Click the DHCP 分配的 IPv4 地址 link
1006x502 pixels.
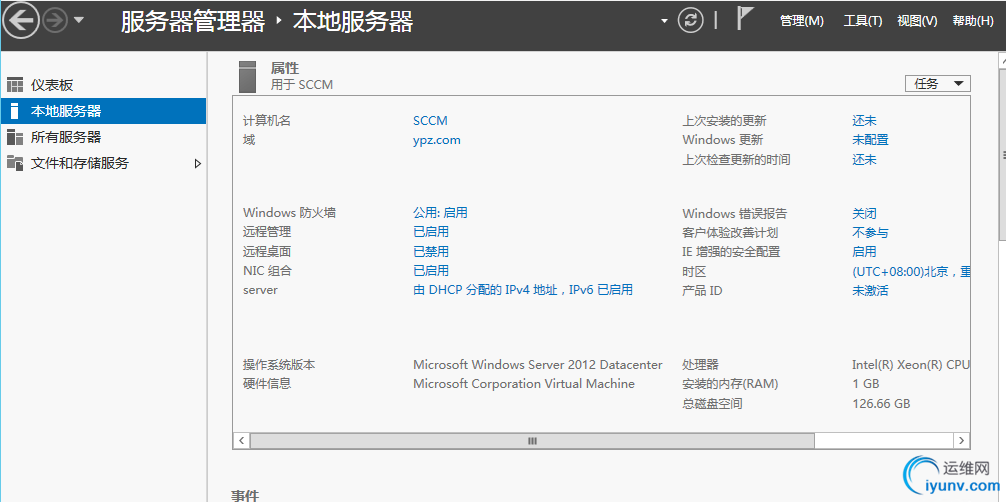click(x=523, y=290)
